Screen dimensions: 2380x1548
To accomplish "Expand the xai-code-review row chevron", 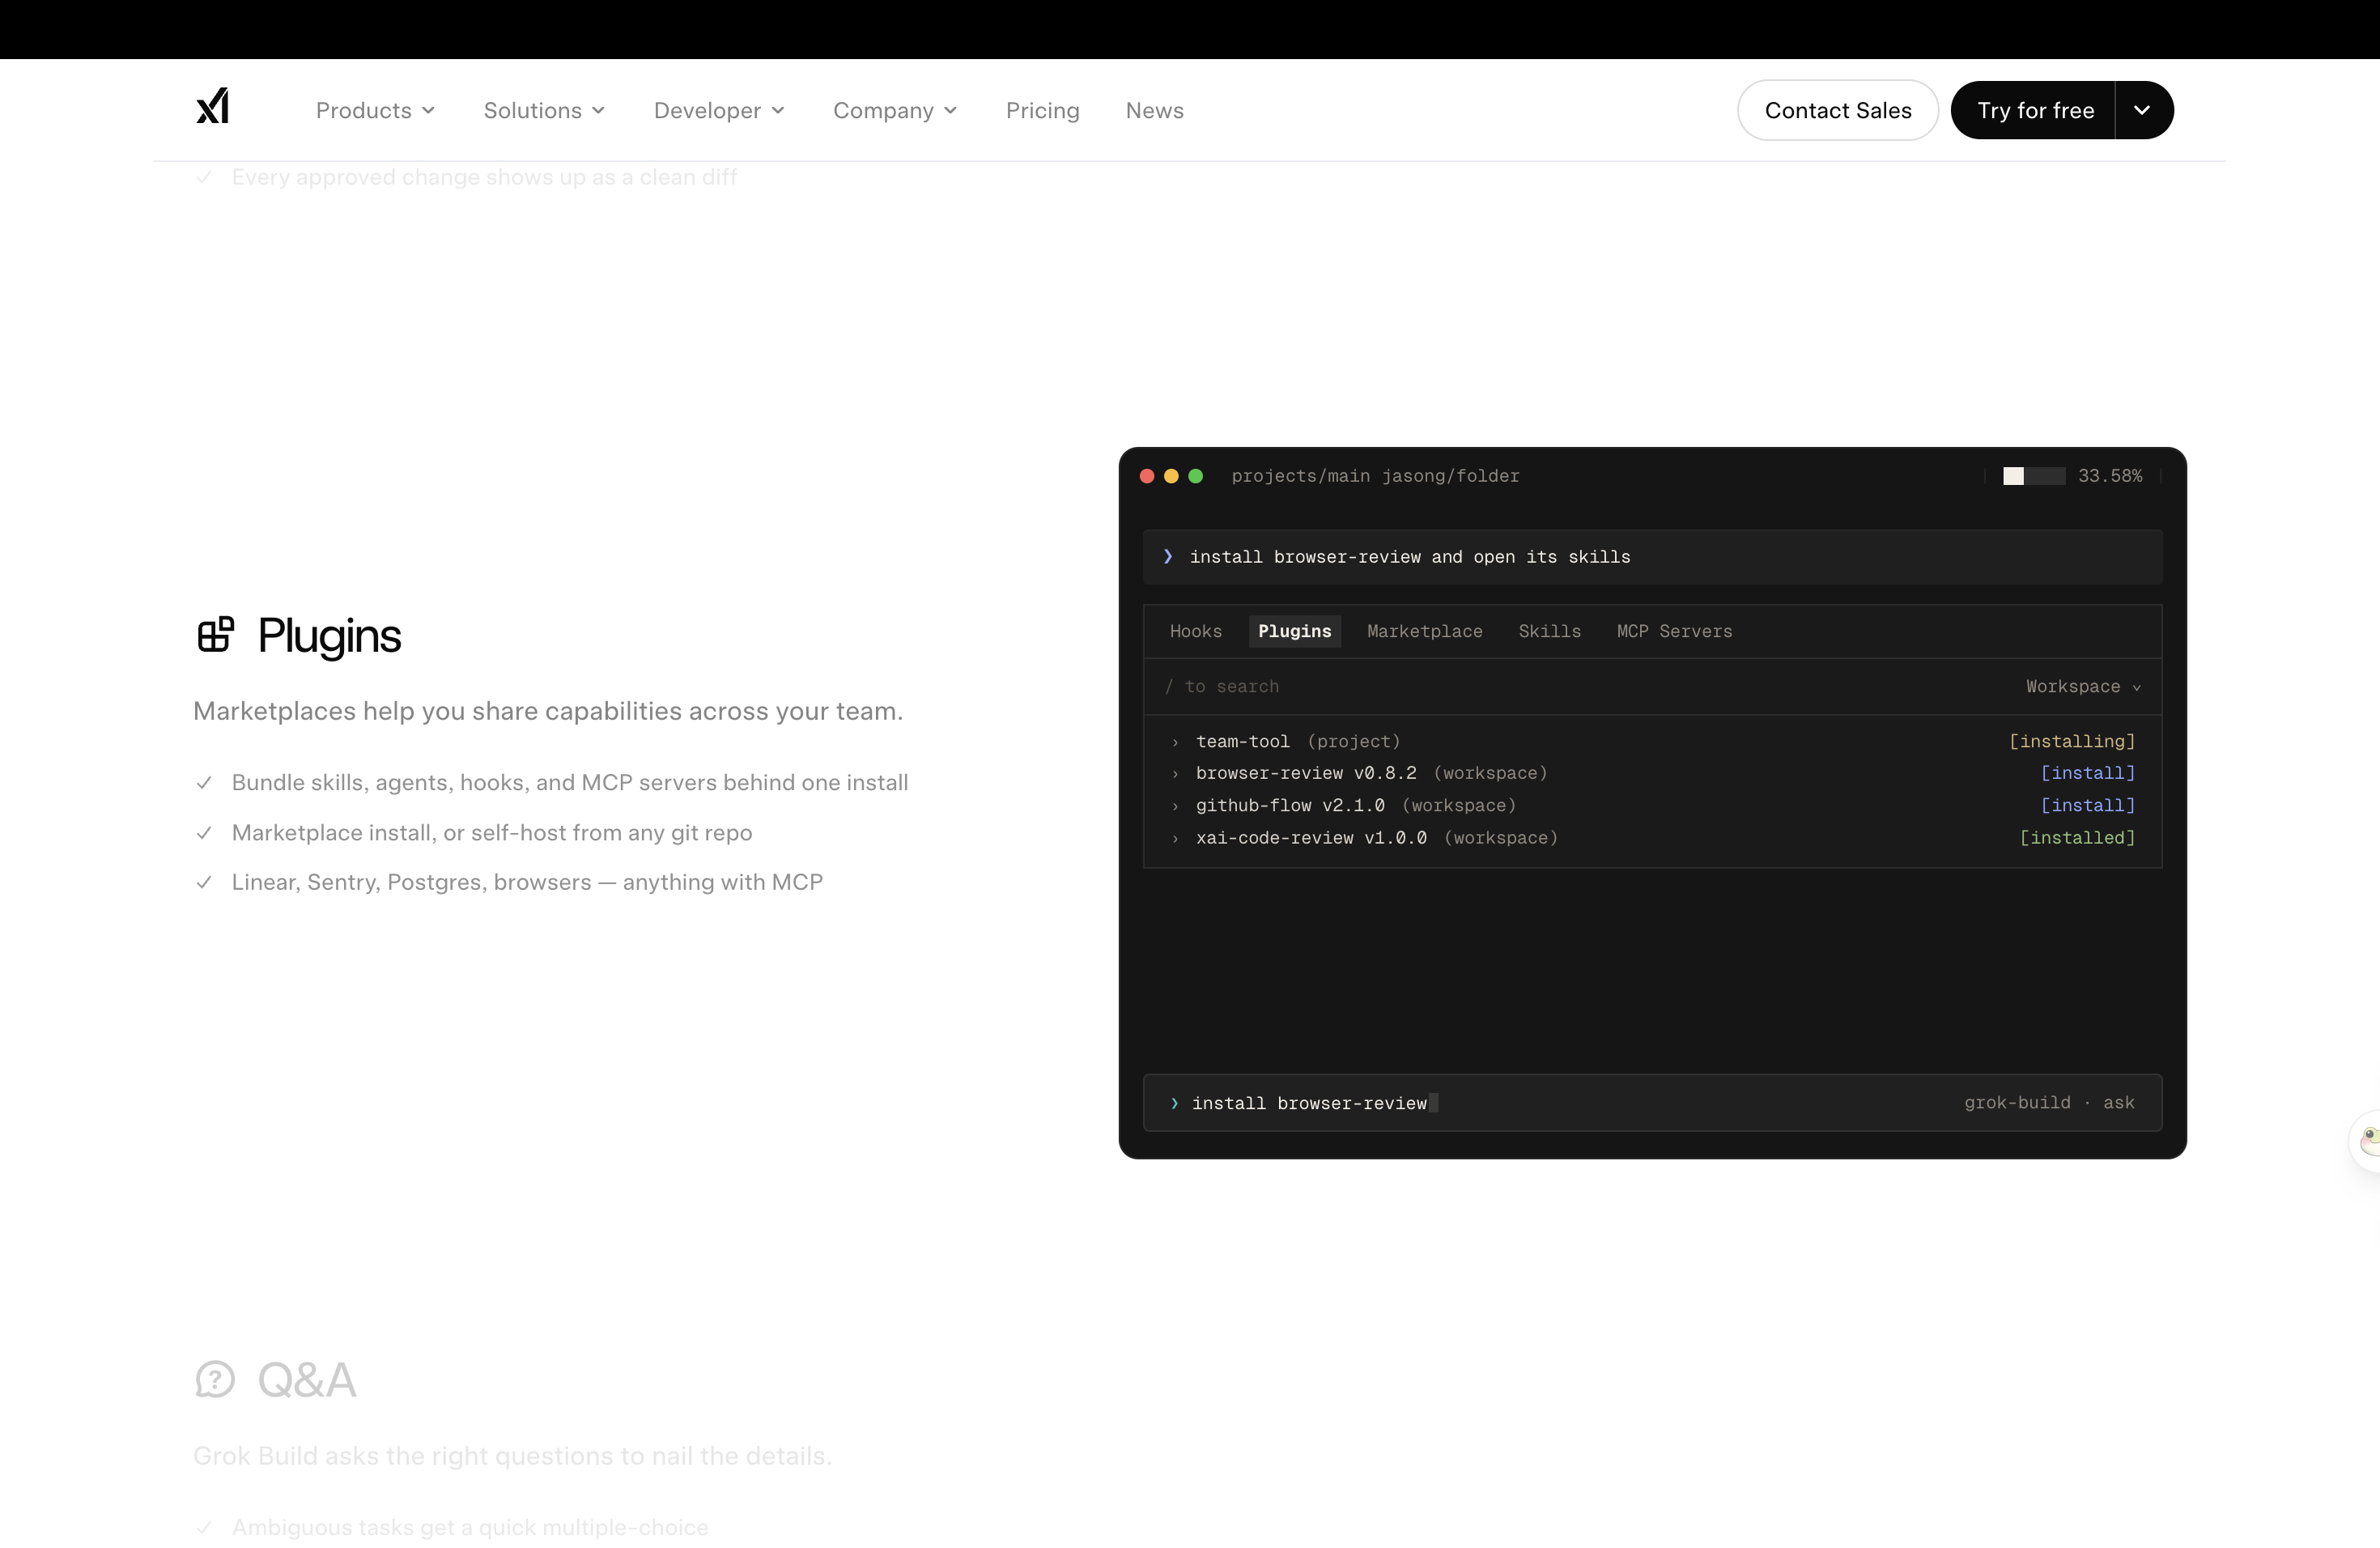I will pyautogui.click(x=1175, y=839).
